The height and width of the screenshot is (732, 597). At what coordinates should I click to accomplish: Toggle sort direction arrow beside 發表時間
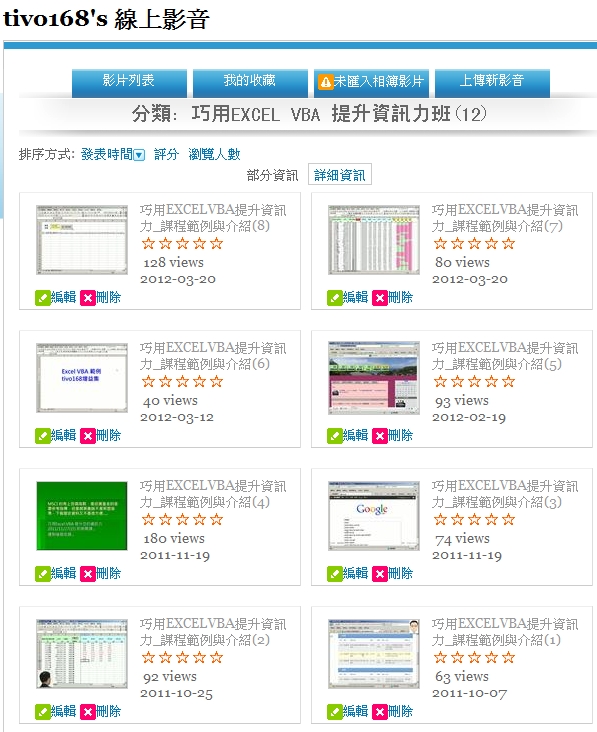click(139, 155)
